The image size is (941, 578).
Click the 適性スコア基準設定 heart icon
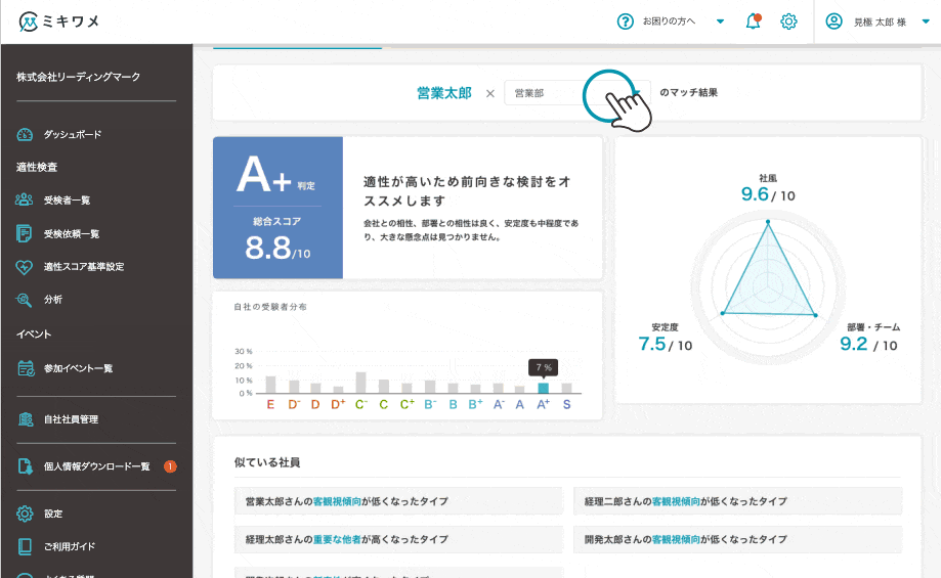tap(25, 267)
